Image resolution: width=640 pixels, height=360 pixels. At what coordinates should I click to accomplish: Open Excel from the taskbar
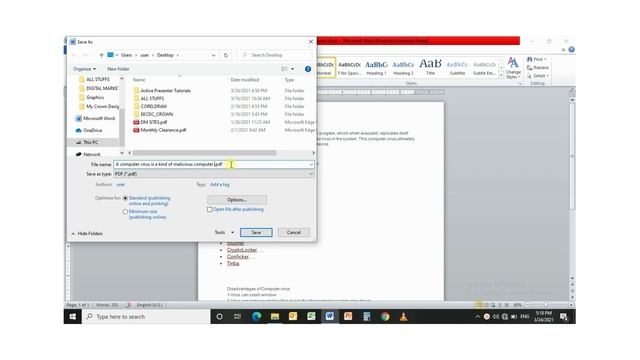pyautogui.click(x=311, y=316)
